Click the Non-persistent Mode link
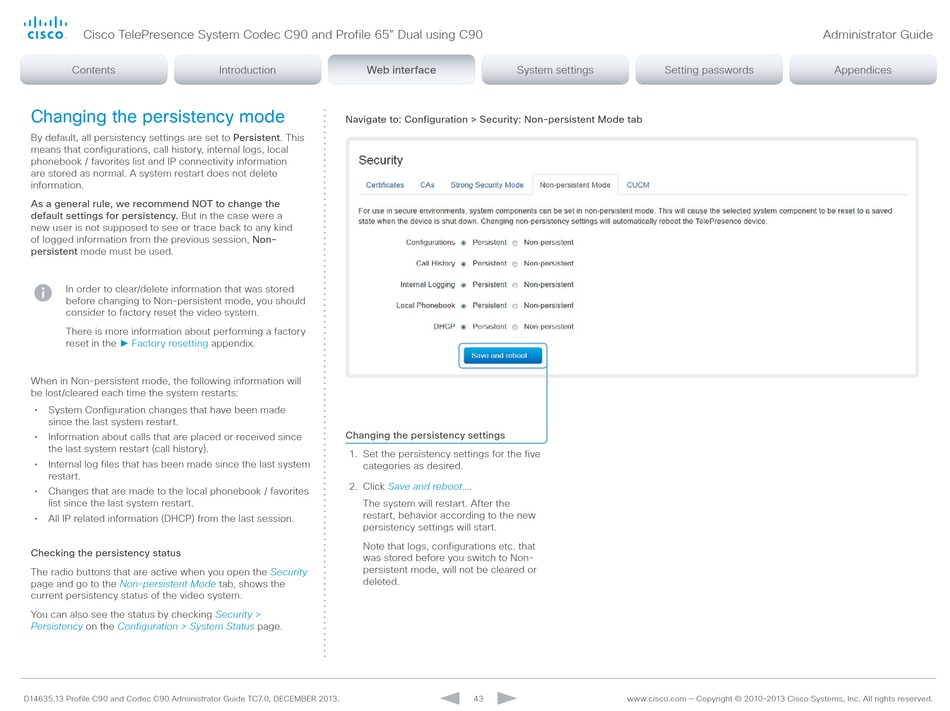Screen dimensions: 950x711 (x=167, y=584)
